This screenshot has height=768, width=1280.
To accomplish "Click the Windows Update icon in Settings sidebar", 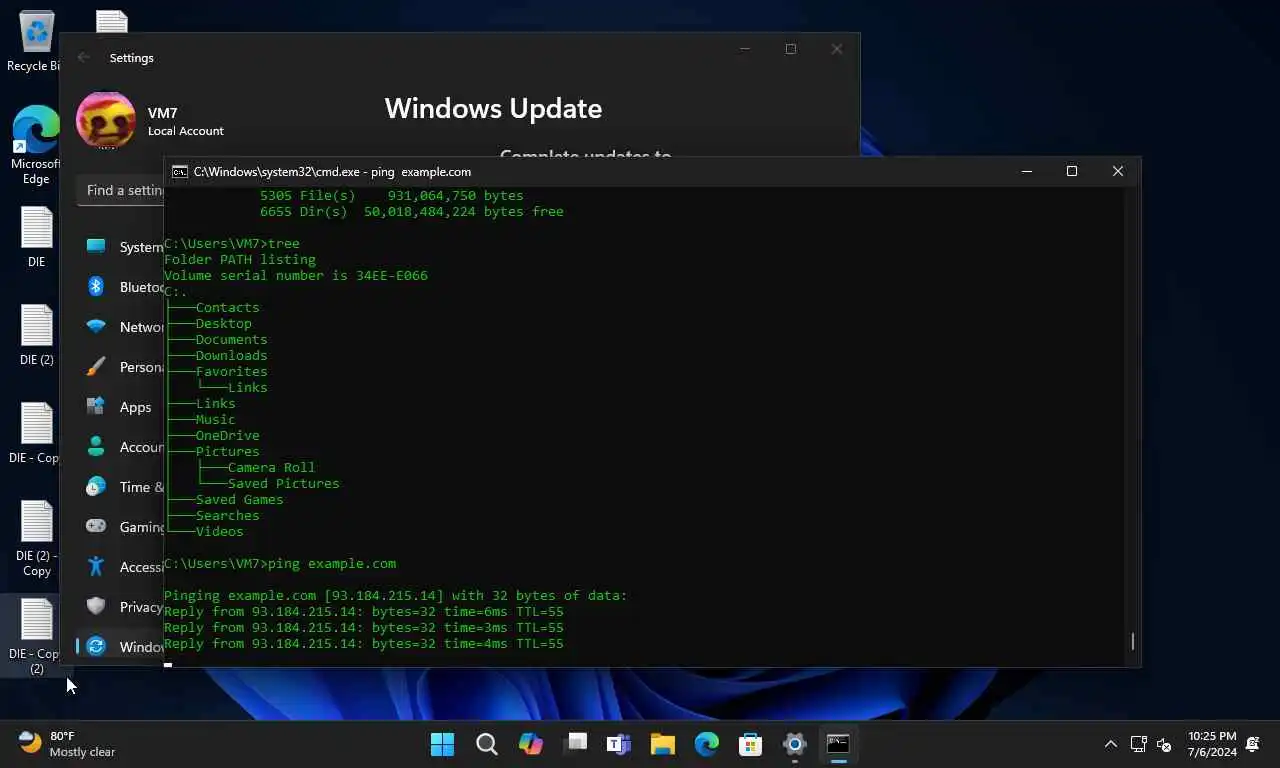I will (96, 646).
